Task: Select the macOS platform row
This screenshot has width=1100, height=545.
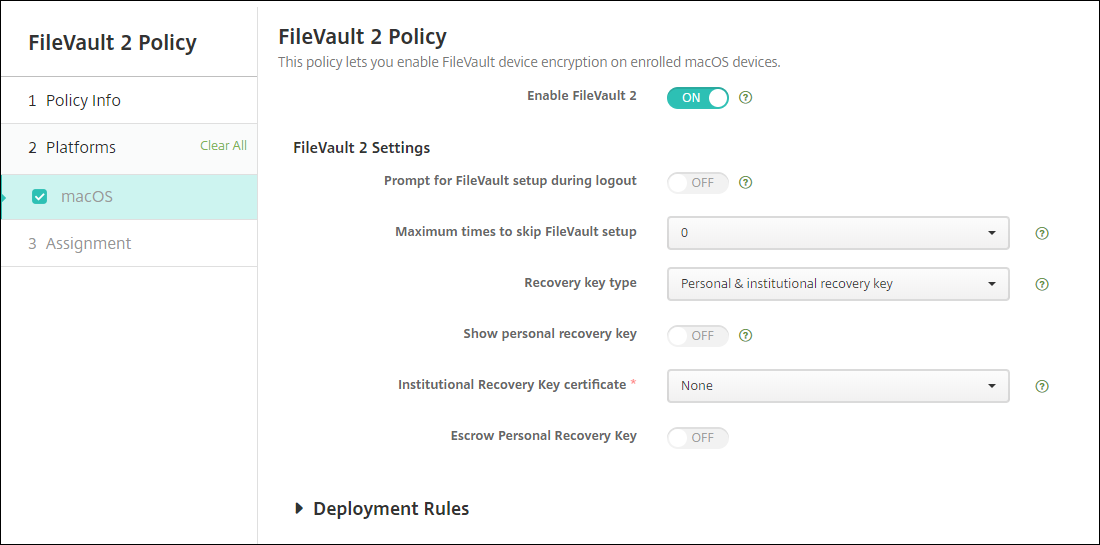Action: [130, 197]
